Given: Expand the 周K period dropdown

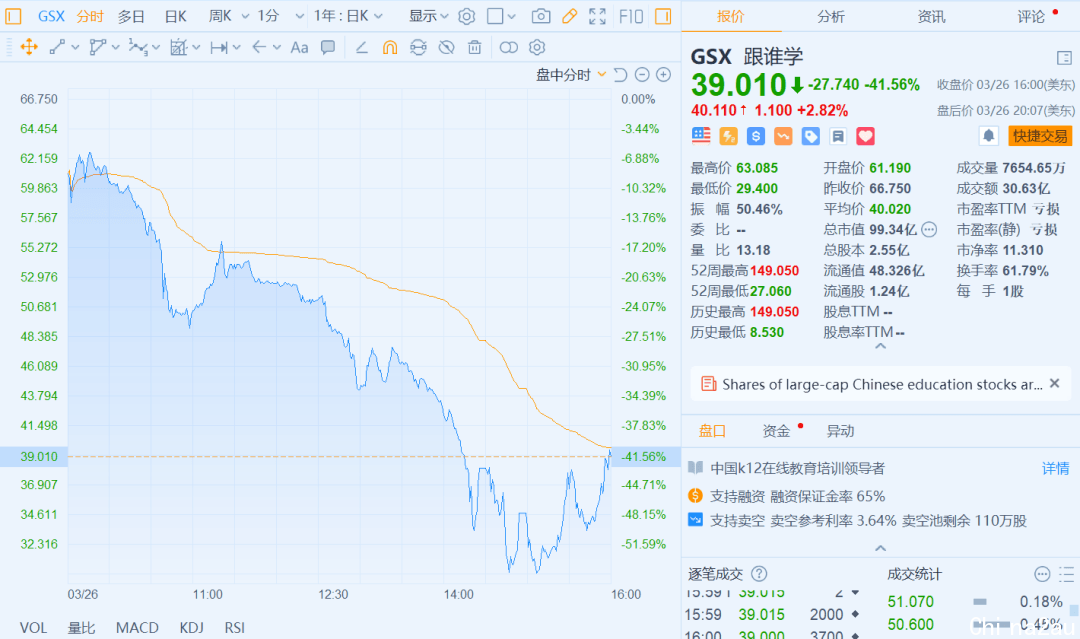Looking at the screenshot, I should tap(245, 17).
